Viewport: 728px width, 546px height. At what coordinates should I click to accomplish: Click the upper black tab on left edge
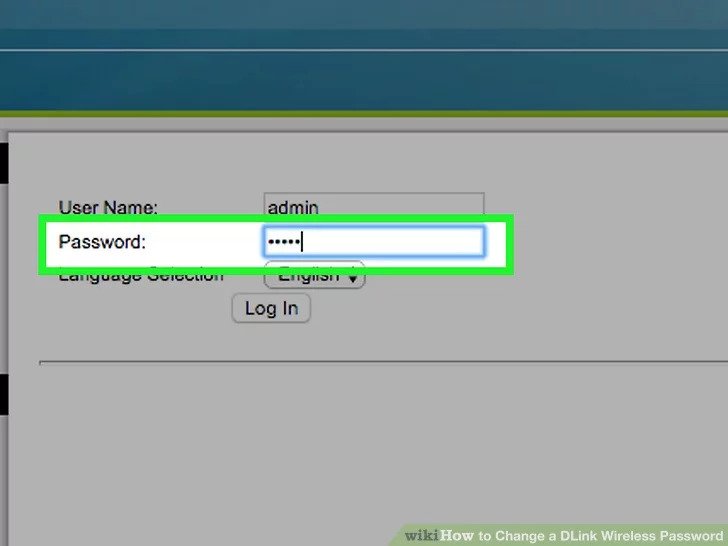[x=4, y=163]
